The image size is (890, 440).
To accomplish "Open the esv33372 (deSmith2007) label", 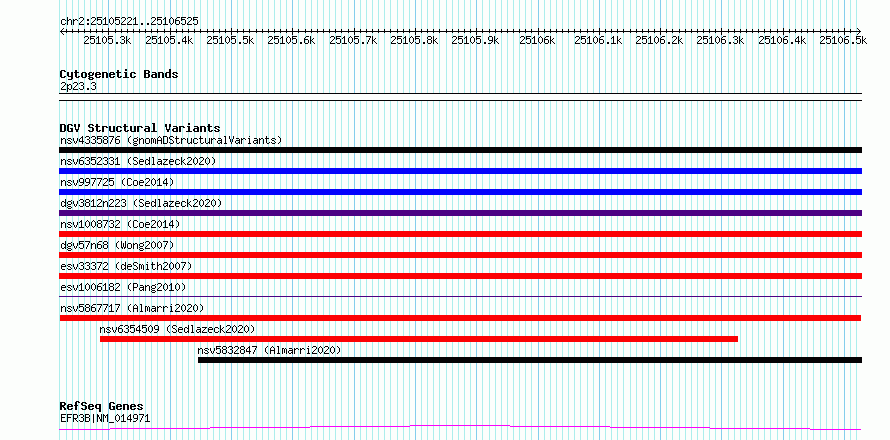I will (126, 266).
